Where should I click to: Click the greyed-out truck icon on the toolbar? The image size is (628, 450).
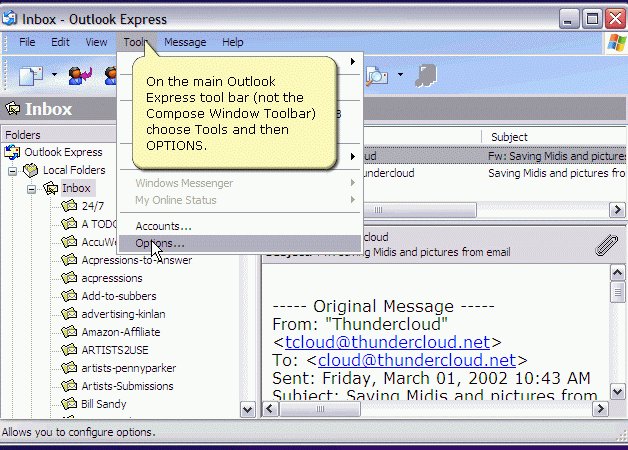click(x=426, y=76)
